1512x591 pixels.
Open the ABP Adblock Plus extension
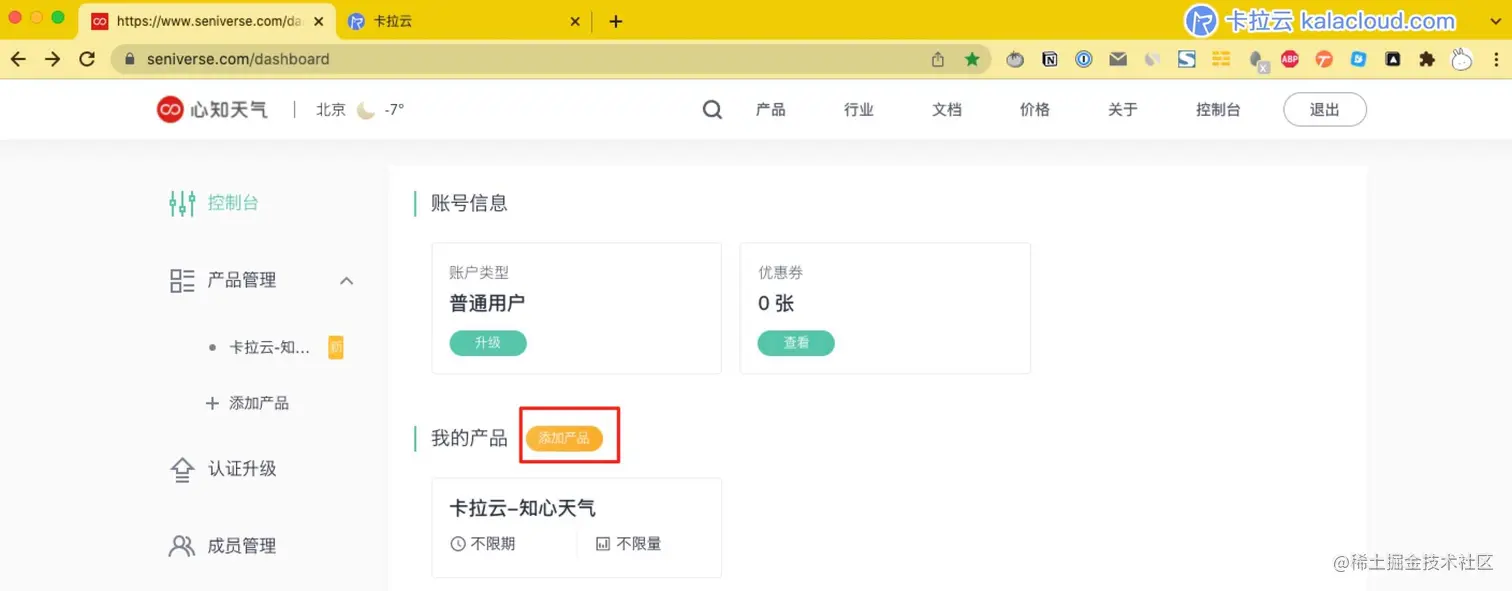point(1290,59)
